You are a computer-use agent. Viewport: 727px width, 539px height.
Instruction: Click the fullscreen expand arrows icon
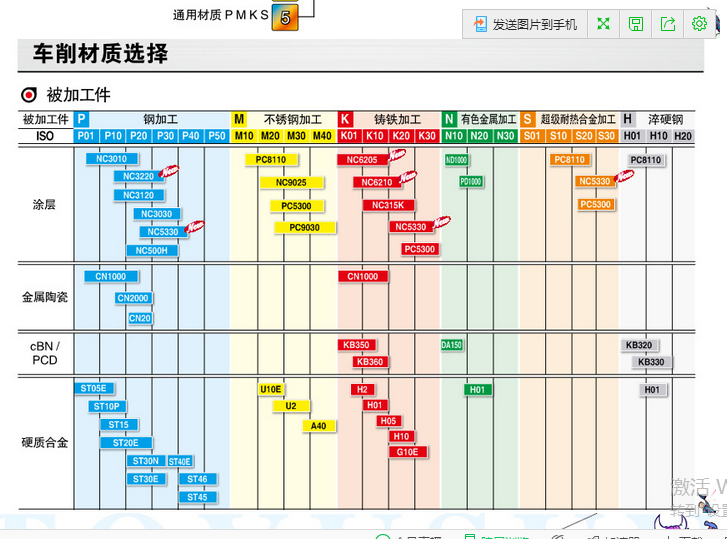pyautogui.click(x=603, y=24)
